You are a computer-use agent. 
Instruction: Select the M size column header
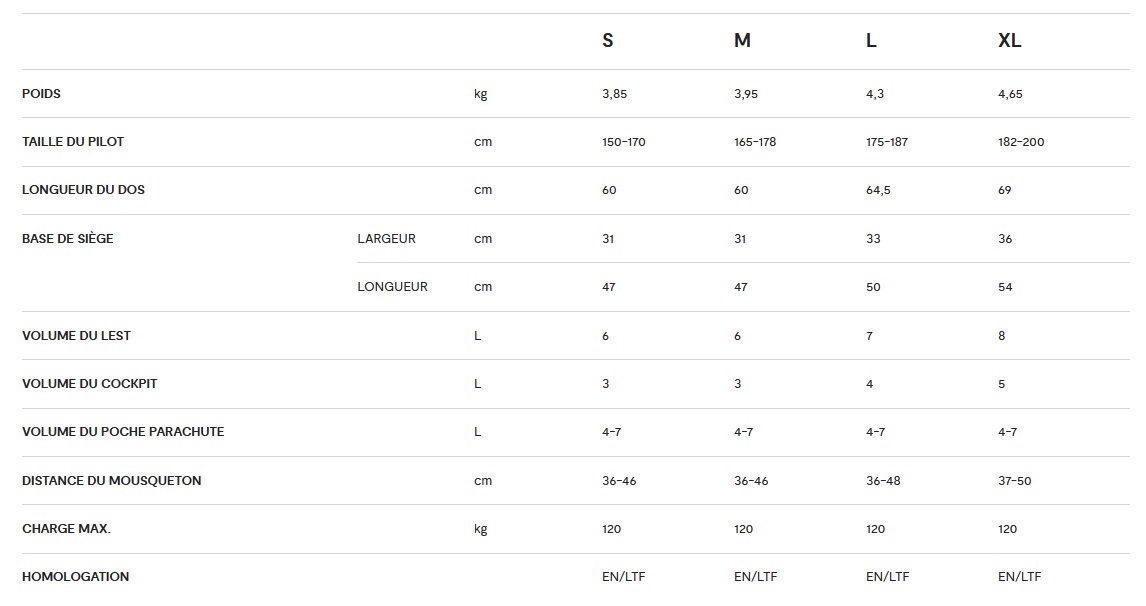742,41
